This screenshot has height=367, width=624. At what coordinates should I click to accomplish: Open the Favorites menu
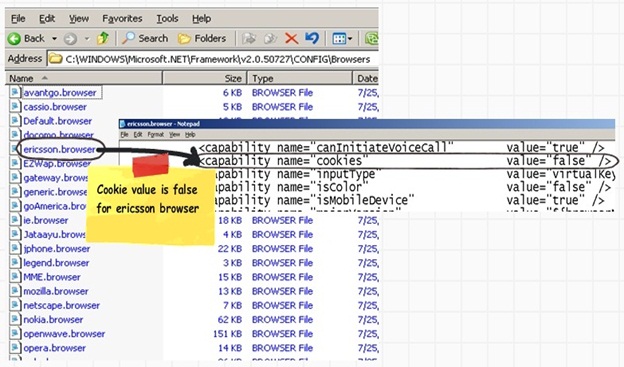click(x=122, y=18)
